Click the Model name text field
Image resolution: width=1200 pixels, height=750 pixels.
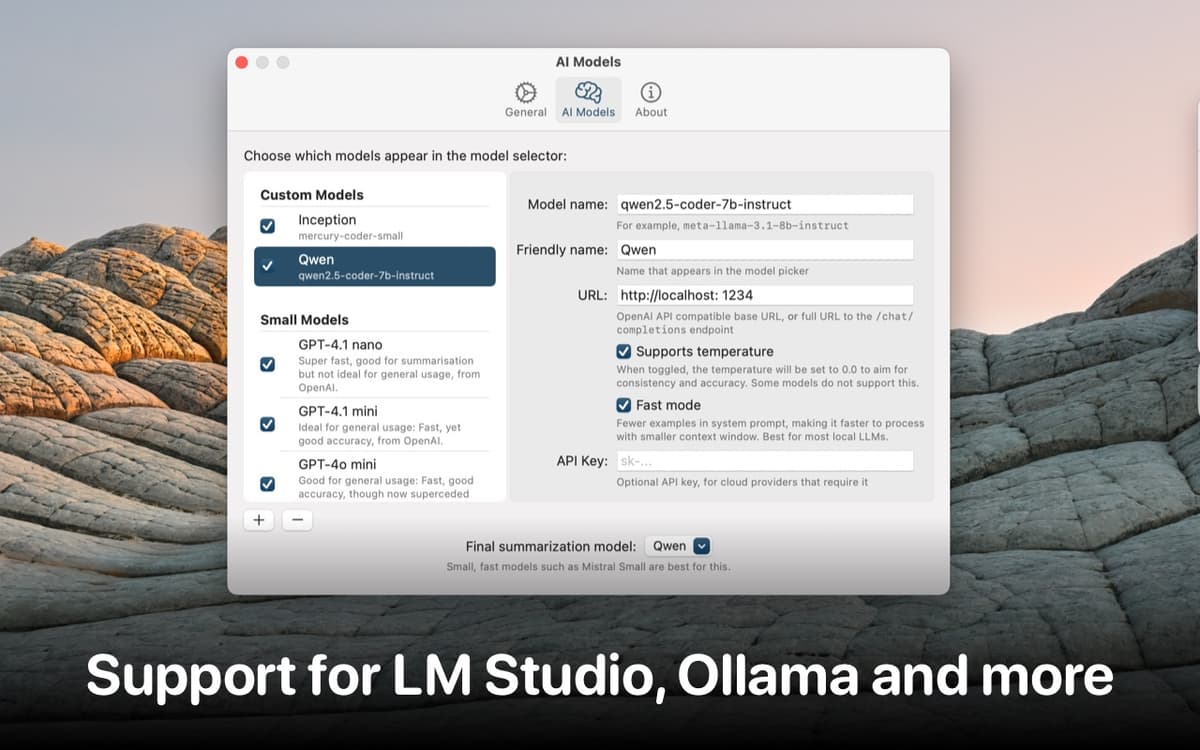click(764, 204)
